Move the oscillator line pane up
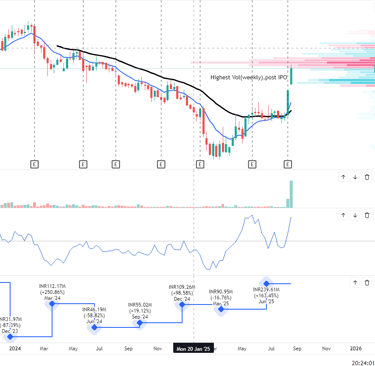 point(343,215)
